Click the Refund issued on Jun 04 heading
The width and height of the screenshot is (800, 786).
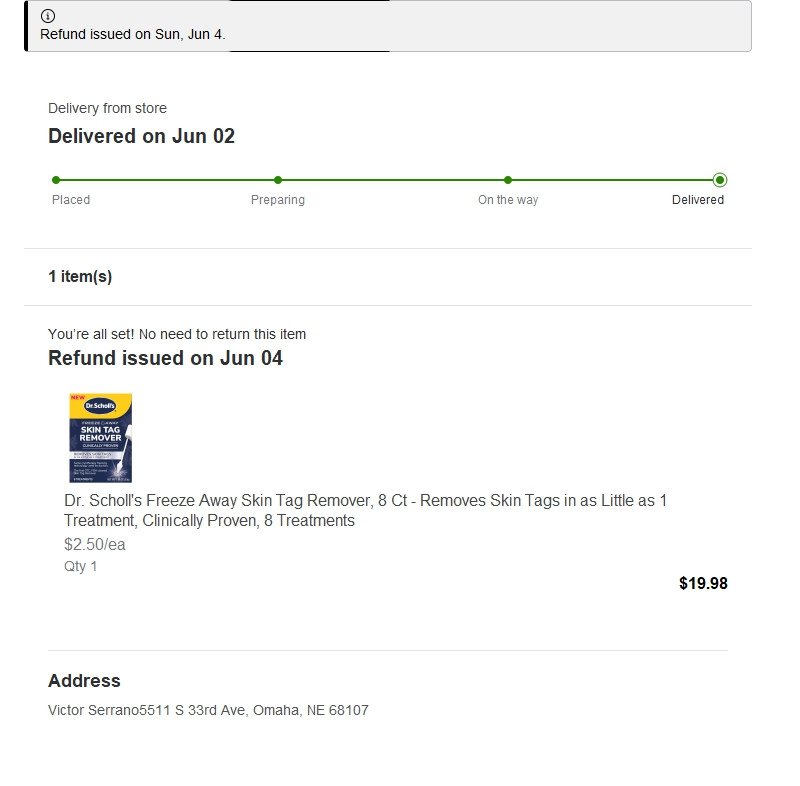tap(165, 358)
